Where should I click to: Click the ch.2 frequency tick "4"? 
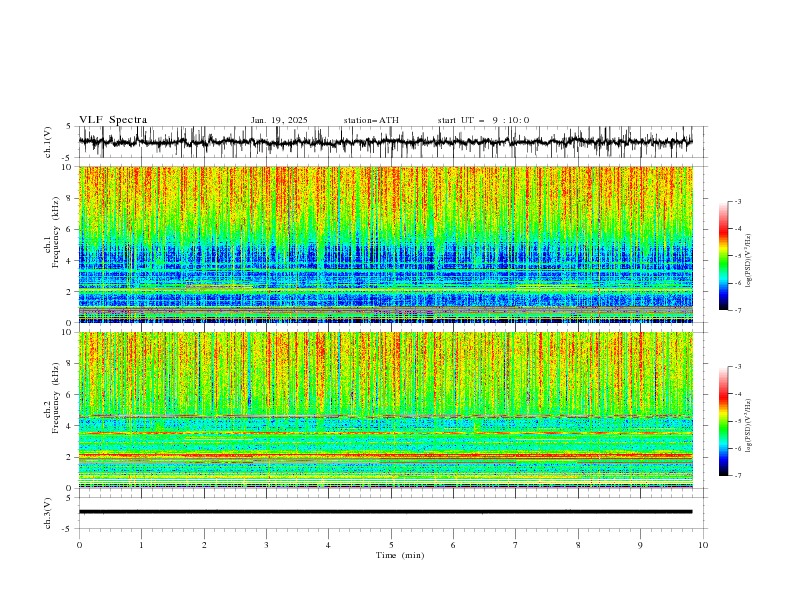(69, 426)
